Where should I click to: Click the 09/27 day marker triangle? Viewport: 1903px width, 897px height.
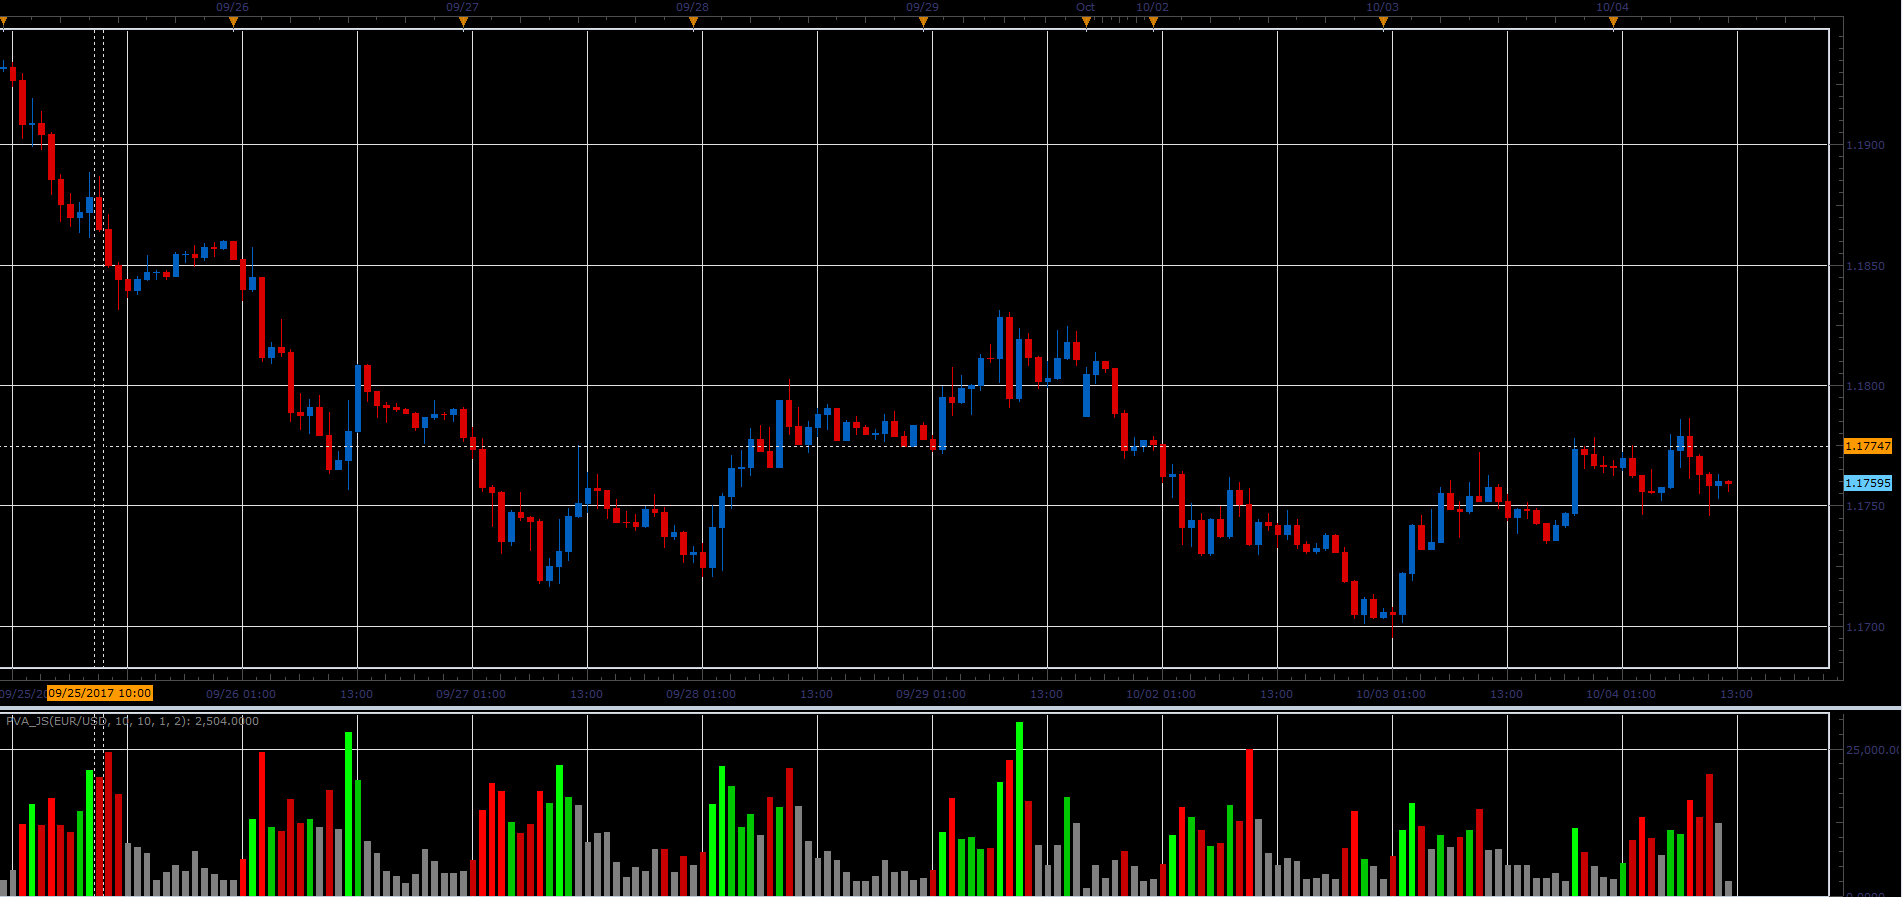pos(463,22)
